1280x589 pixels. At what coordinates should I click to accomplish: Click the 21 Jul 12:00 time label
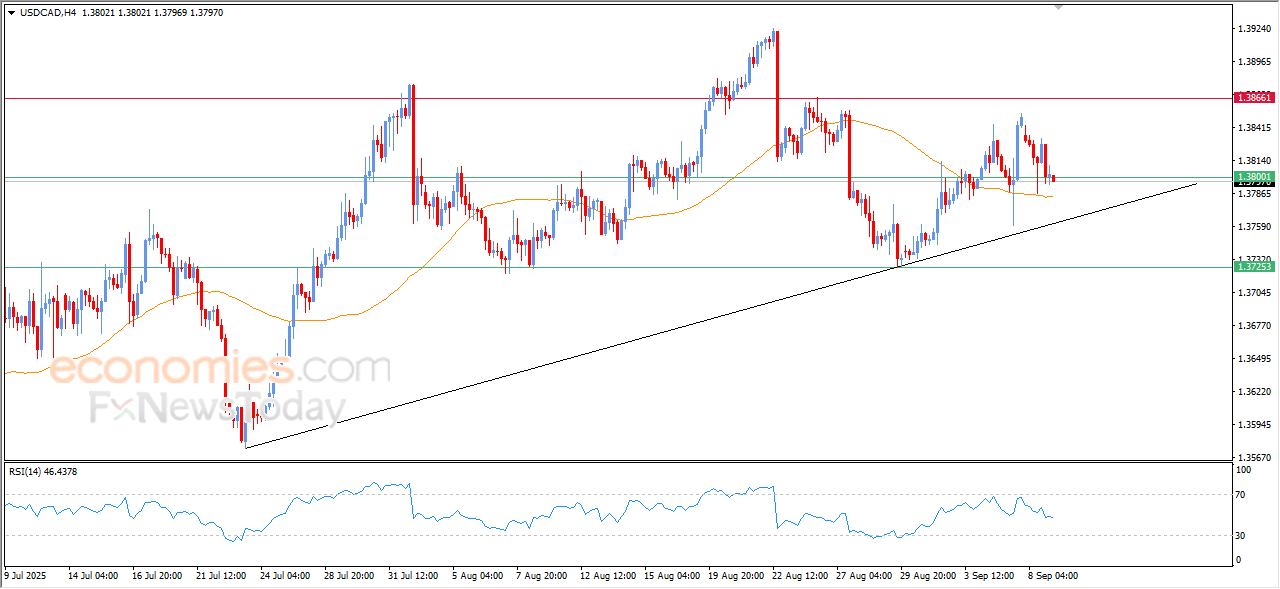221,576
